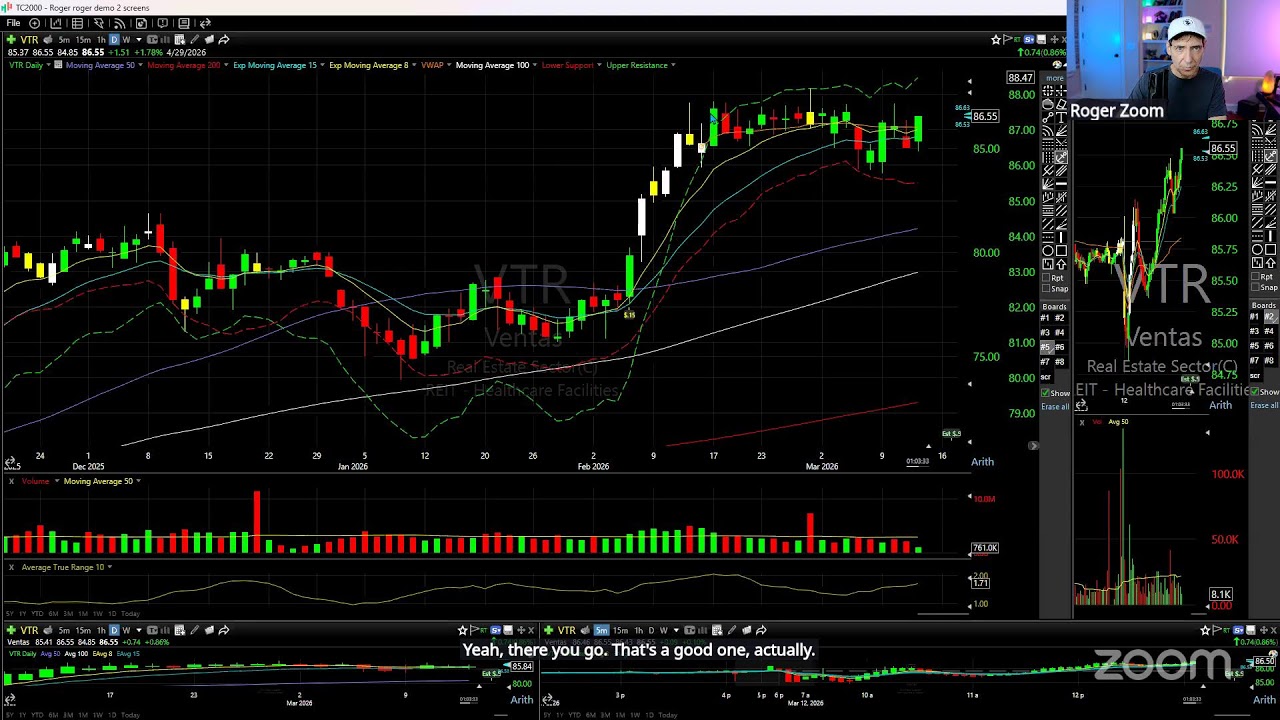
Task: Click 5Y range at main chart bottom-left
Action: (x=10, y=613)
